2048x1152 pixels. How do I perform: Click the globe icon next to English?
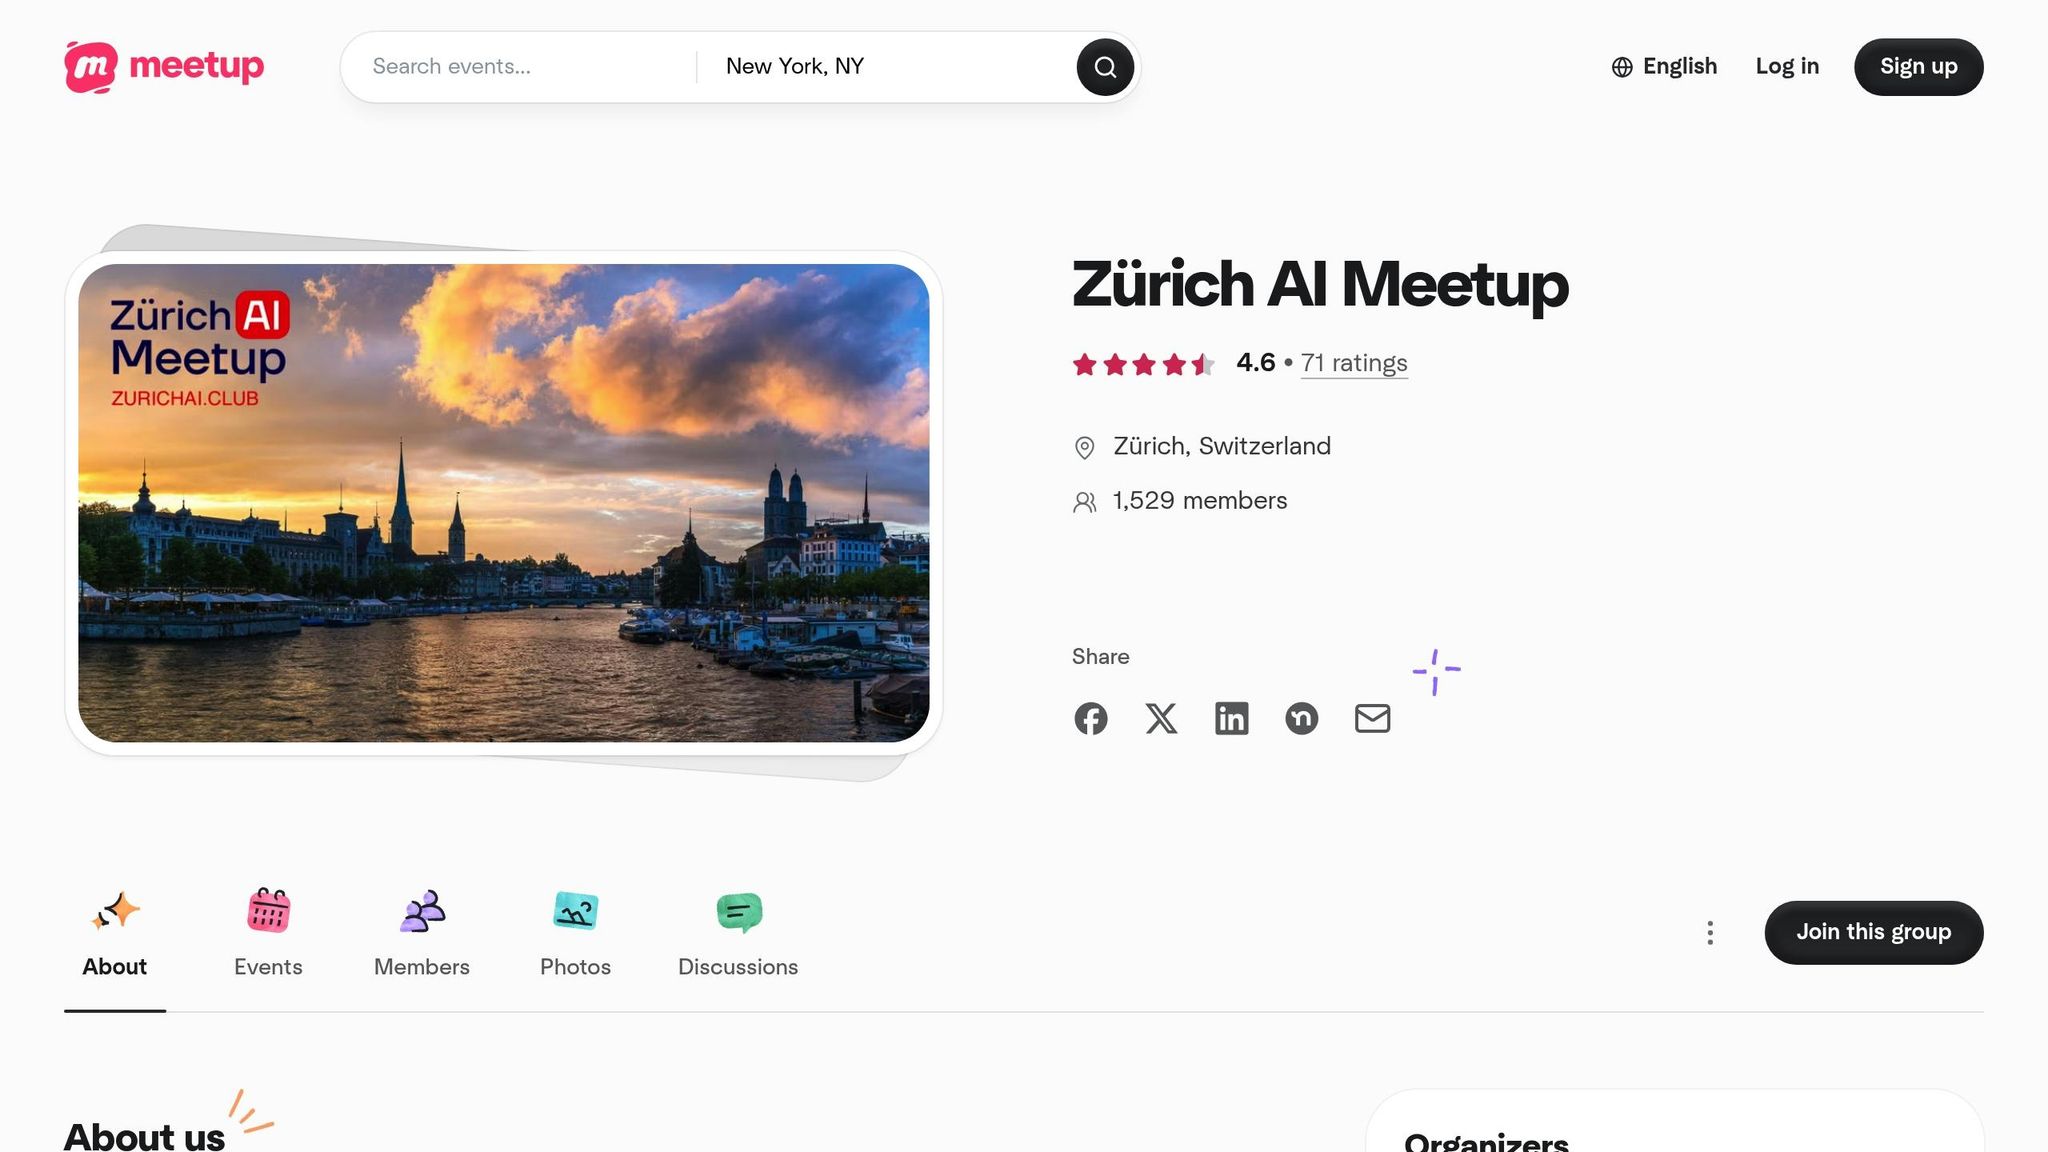pos(1621,67)
